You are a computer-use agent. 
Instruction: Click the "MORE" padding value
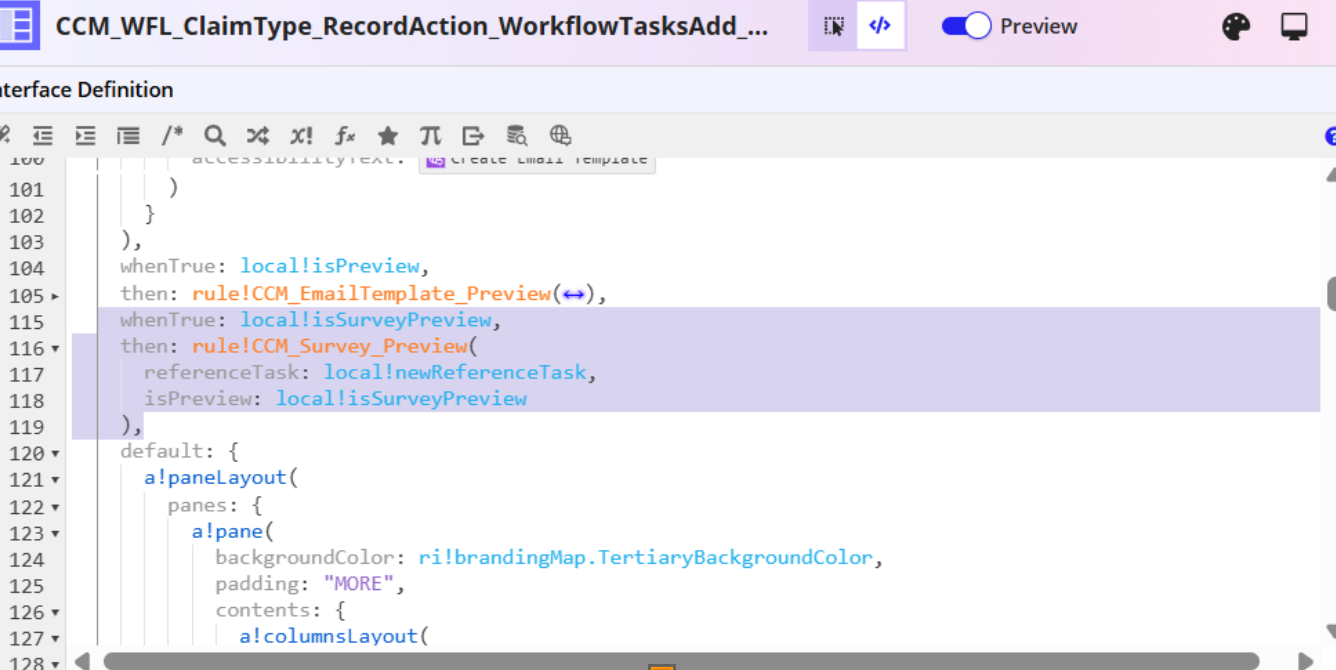[x=359, y=583]
